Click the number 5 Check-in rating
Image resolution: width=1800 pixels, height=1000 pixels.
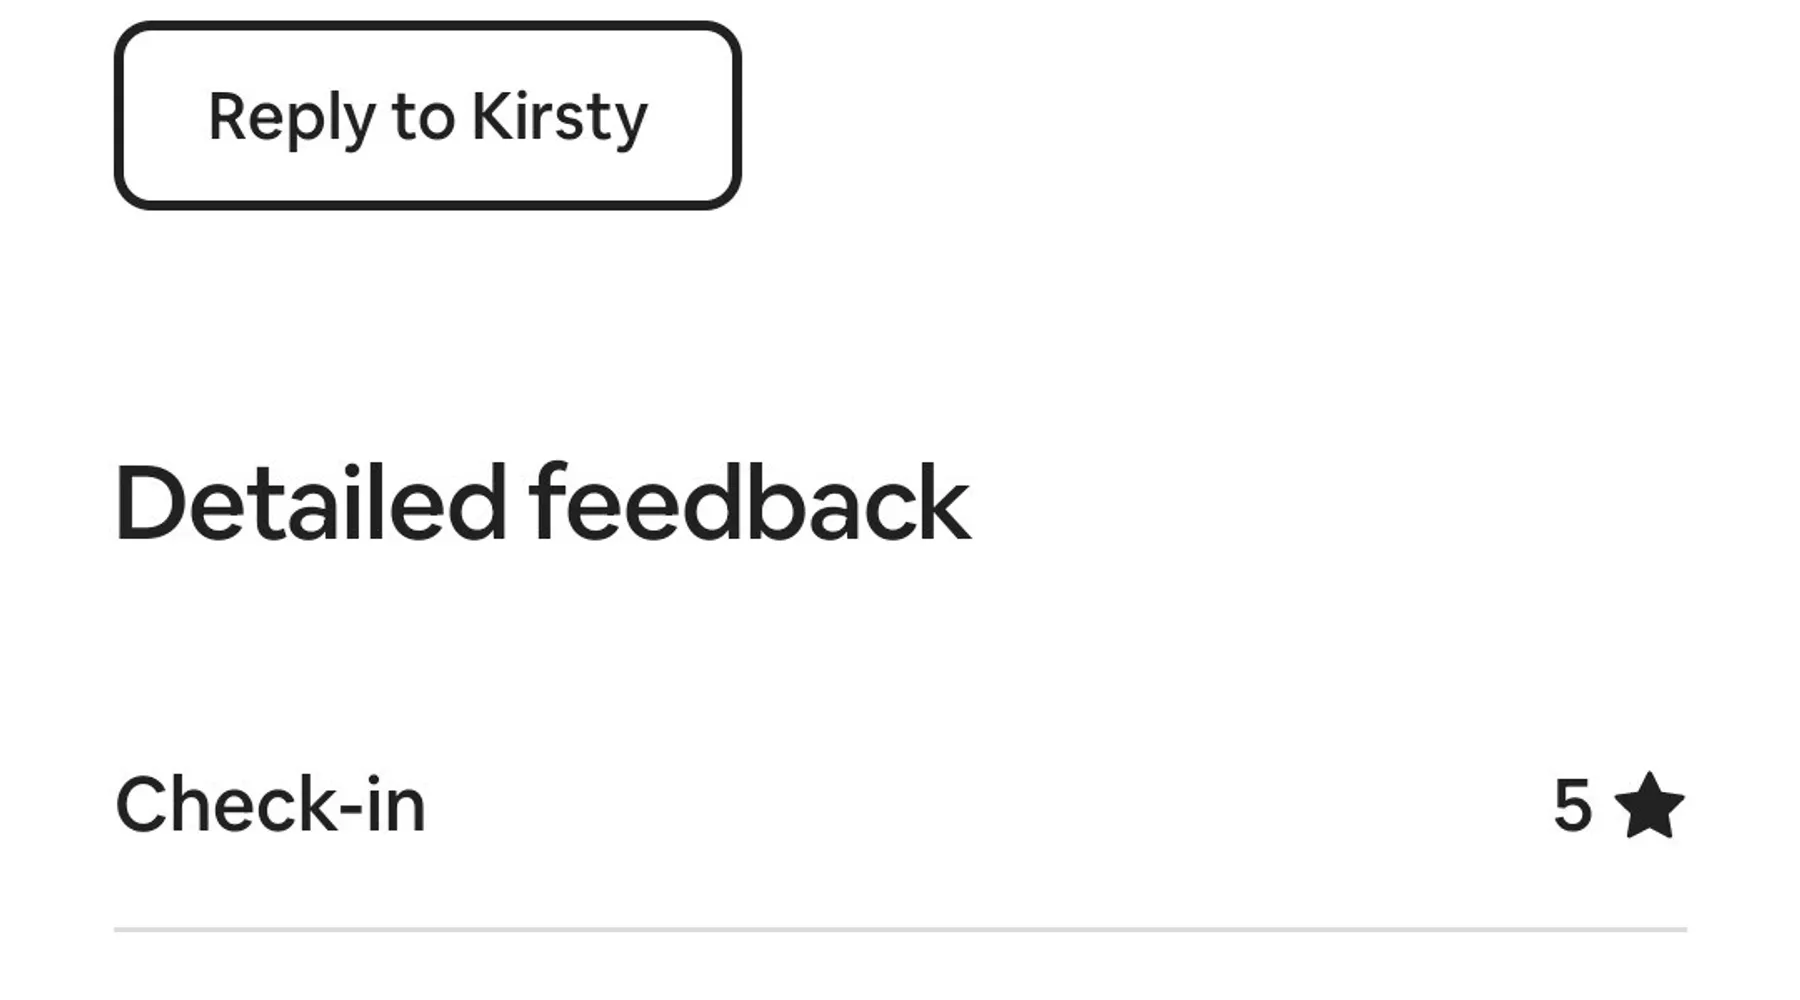1572,805
